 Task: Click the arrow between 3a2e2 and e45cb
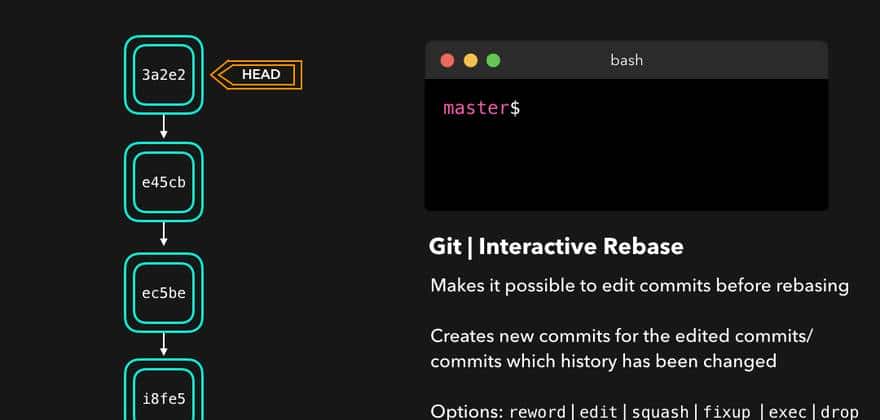coord(164,128)
